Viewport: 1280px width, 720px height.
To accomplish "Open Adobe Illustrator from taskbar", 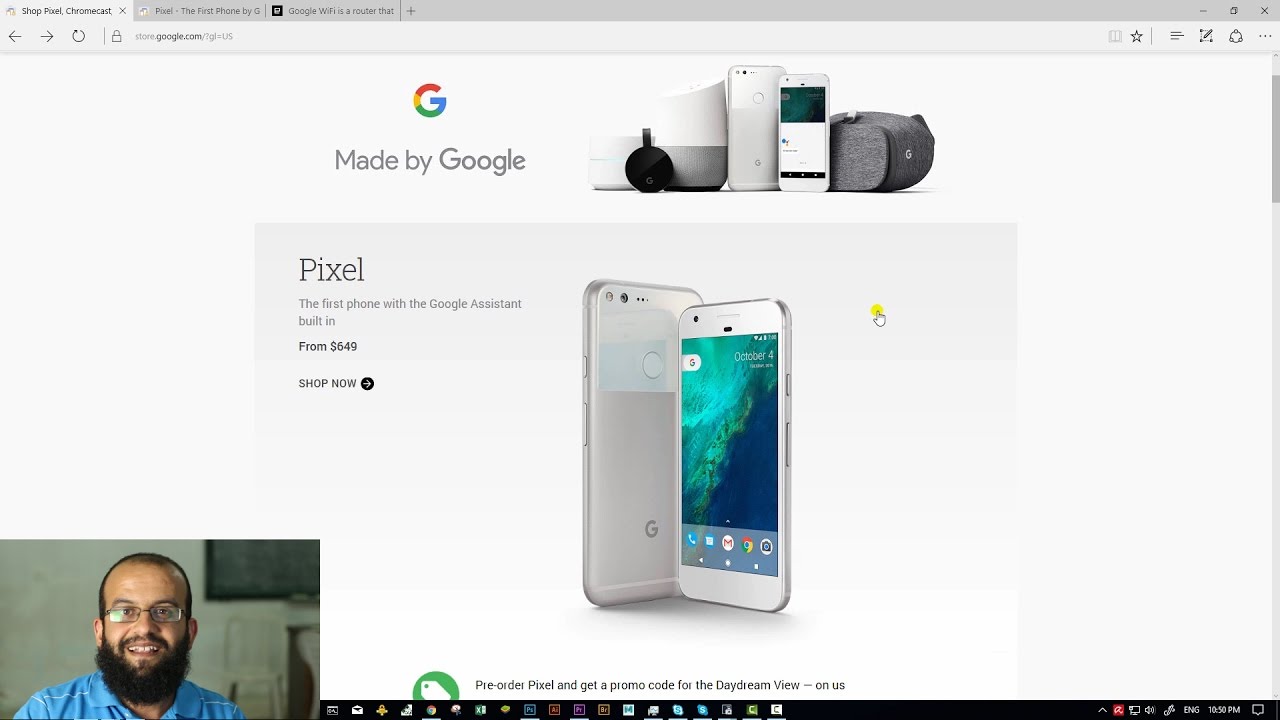I will click(555, 710).
